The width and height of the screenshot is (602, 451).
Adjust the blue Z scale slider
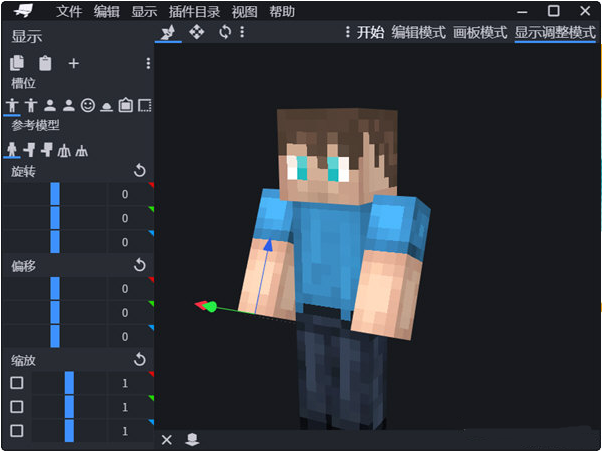69,431
